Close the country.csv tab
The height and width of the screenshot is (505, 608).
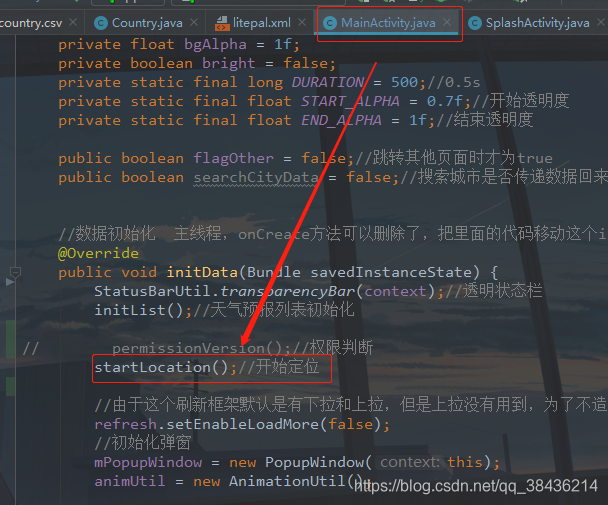[73, 22]
